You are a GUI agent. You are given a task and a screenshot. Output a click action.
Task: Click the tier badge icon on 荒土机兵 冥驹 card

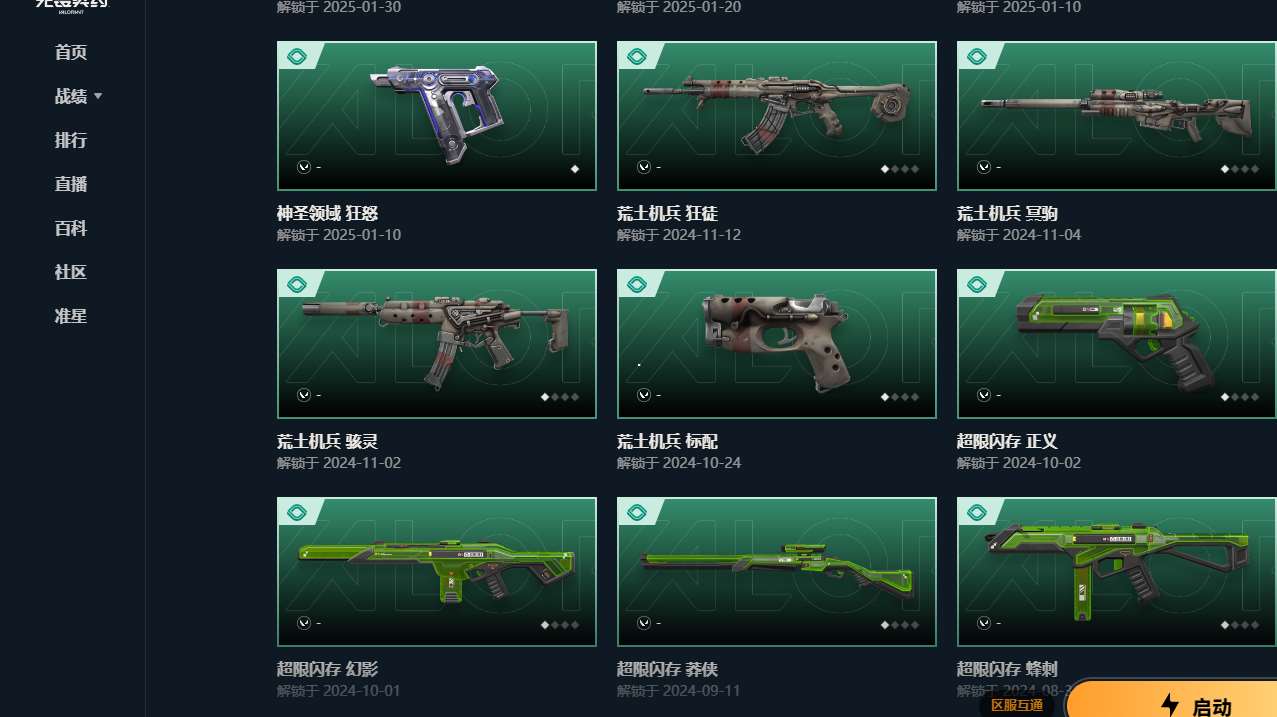(976, 56)
